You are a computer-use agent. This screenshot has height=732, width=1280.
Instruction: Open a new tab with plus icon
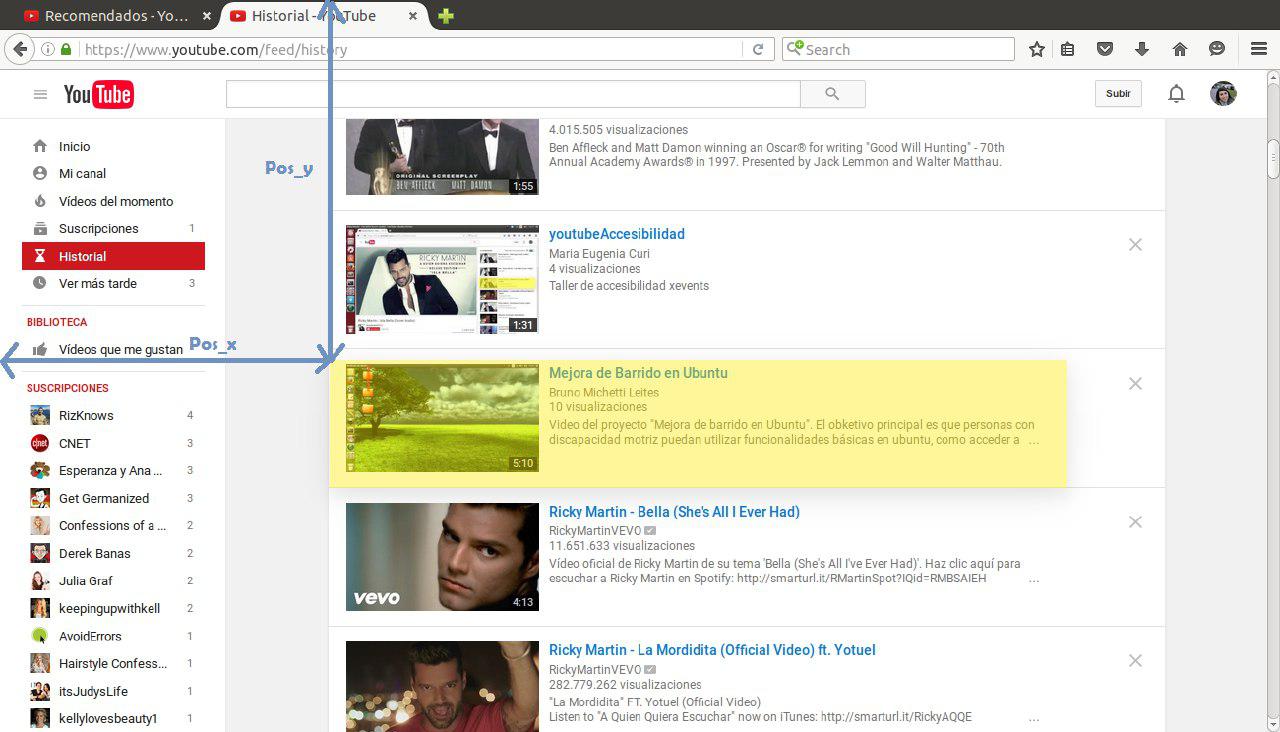point(446,16)
